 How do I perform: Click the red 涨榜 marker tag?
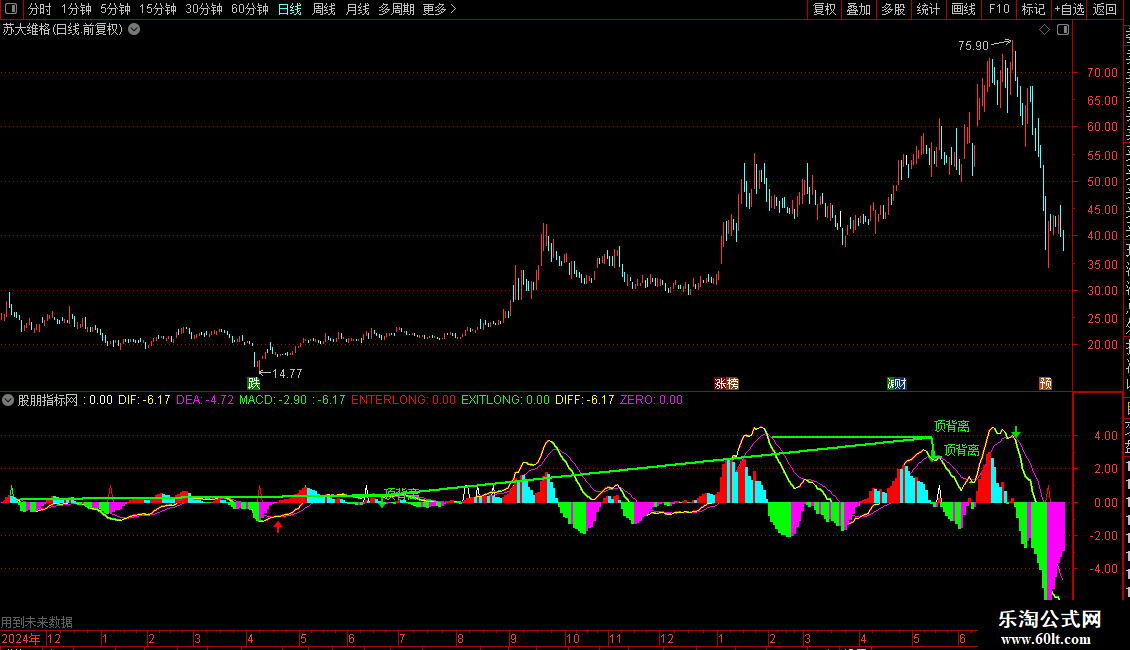point(726,383)
